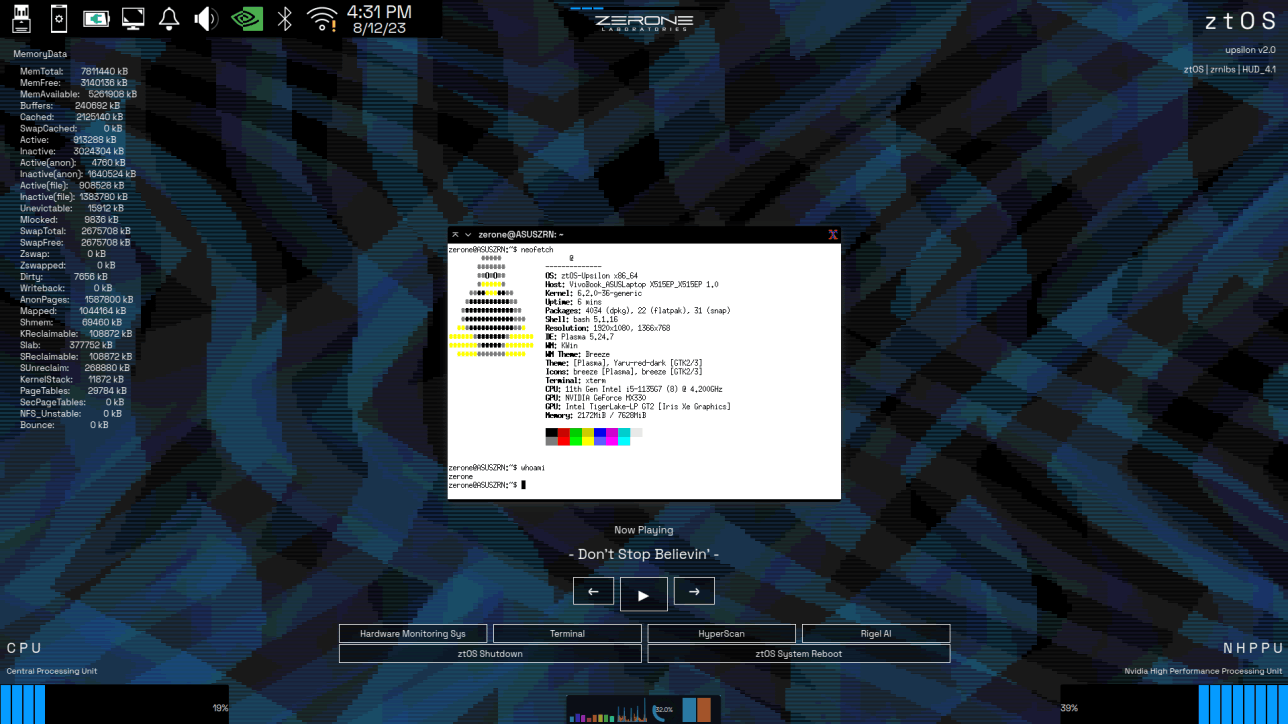Click the 'MemTotal: 7811440 kB' line
The height and width of the screenshot is (724, 1288).
pyautogui.click(x=74, y=72)
